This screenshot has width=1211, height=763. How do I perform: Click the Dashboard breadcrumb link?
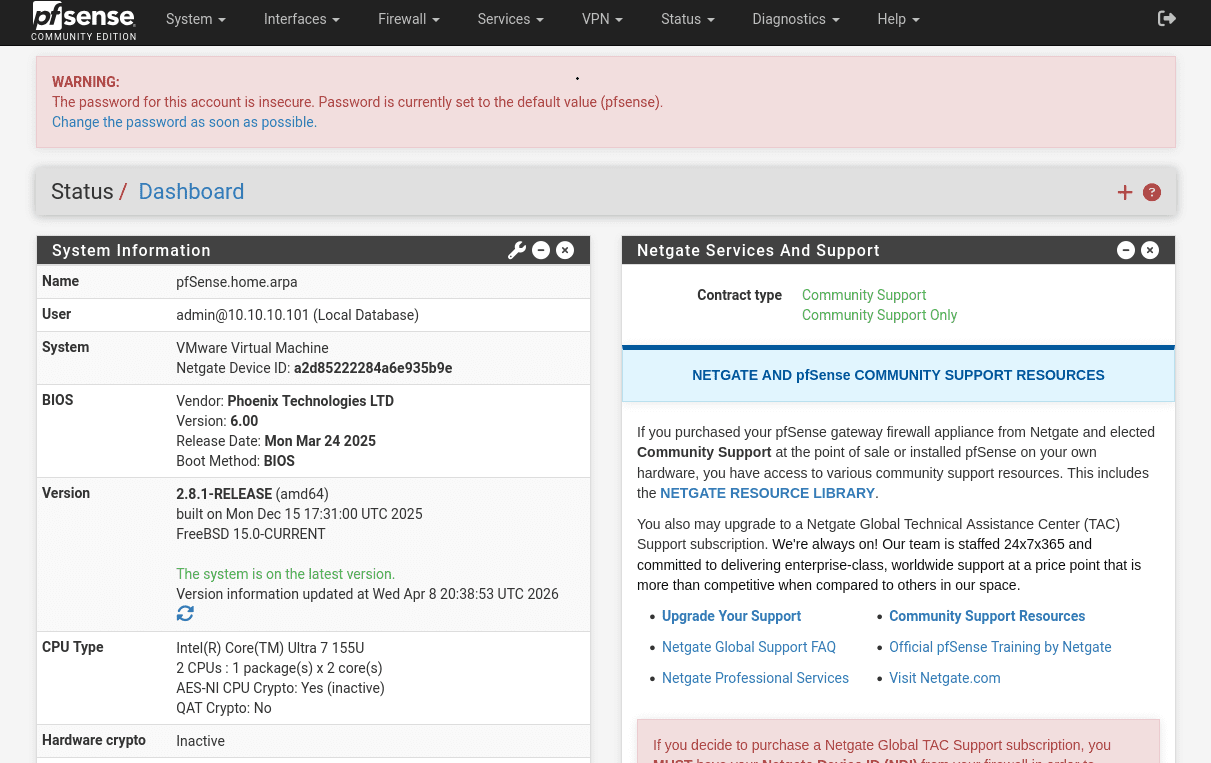point(191,191)
